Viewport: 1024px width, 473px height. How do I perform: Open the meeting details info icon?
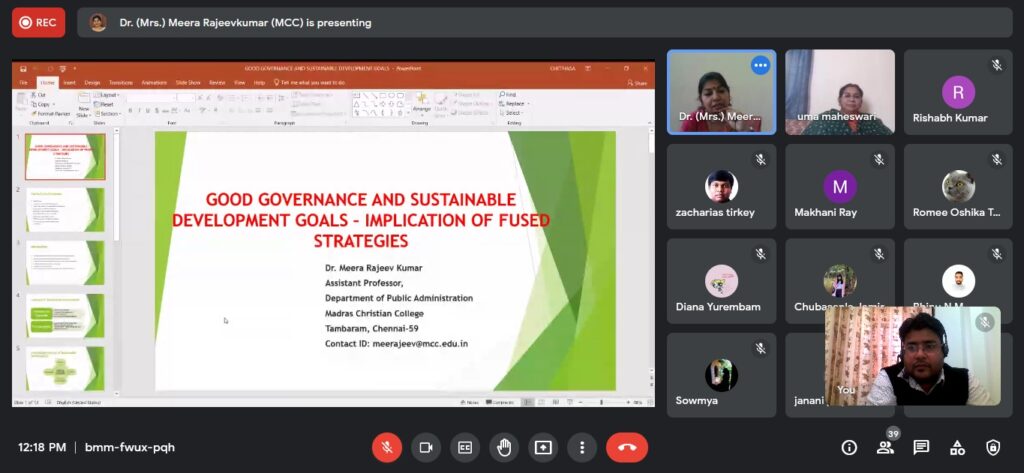coord(849,448)
